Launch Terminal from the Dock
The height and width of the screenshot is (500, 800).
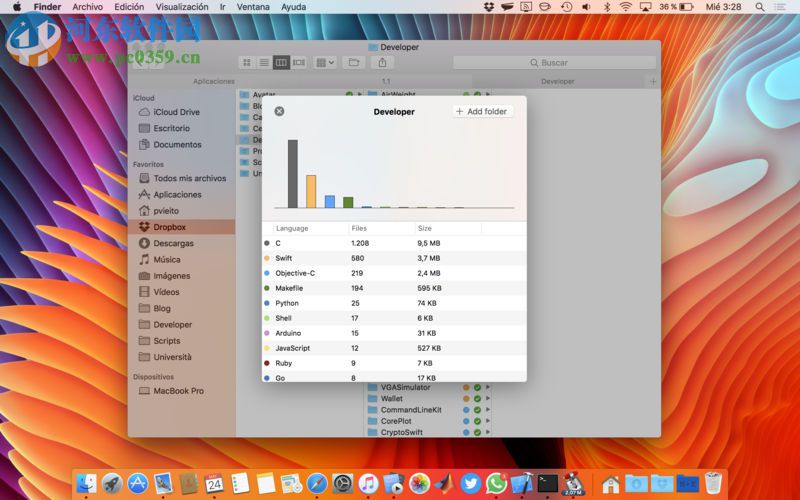(547, 483)
